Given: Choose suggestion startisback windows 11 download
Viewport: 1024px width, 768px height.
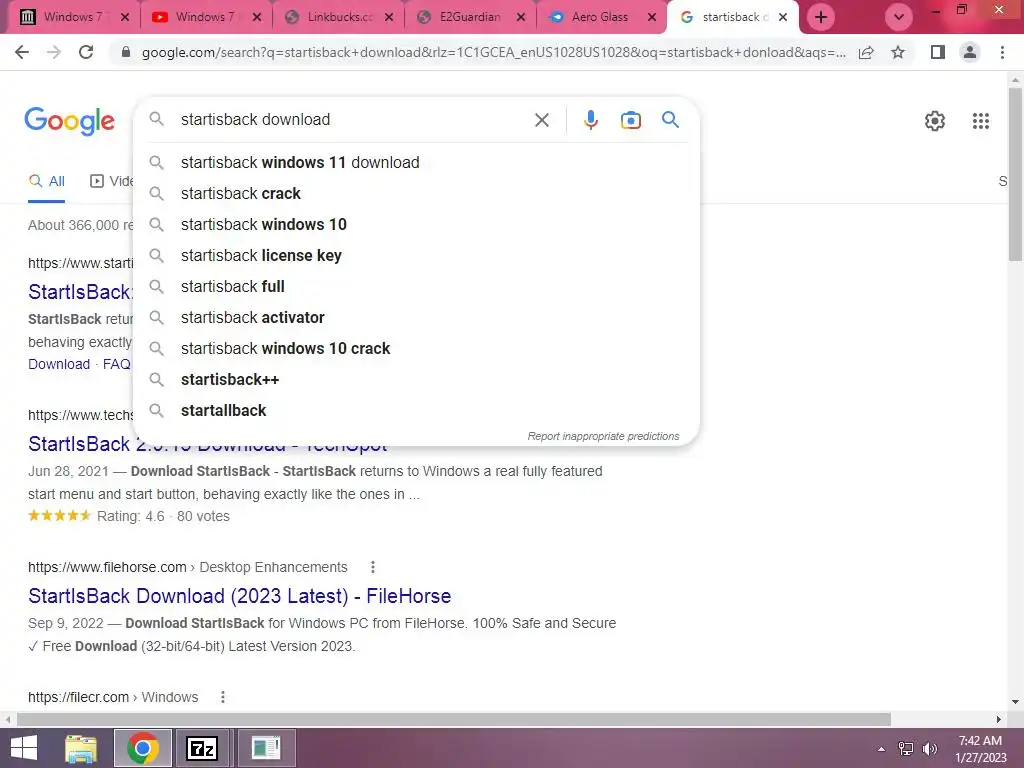Looking at the screenshot, I should coord(416,163).
